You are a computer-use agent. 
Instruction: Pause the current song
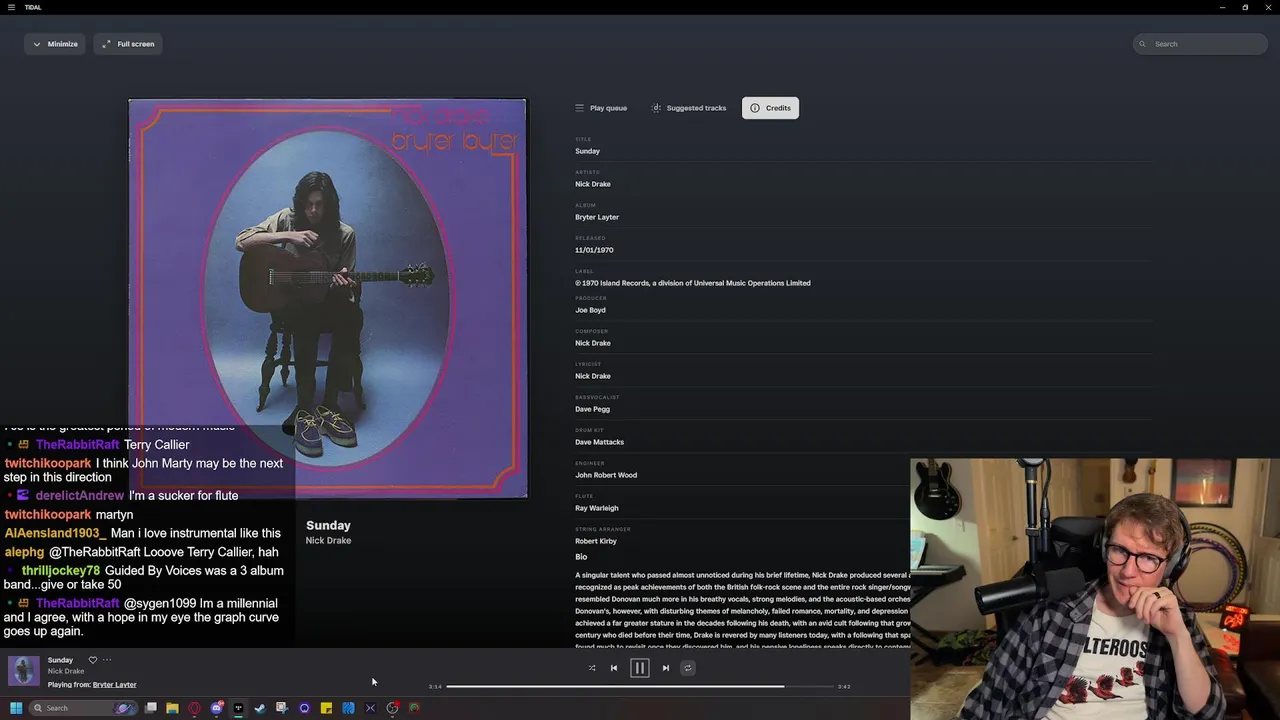pos(640,668)
